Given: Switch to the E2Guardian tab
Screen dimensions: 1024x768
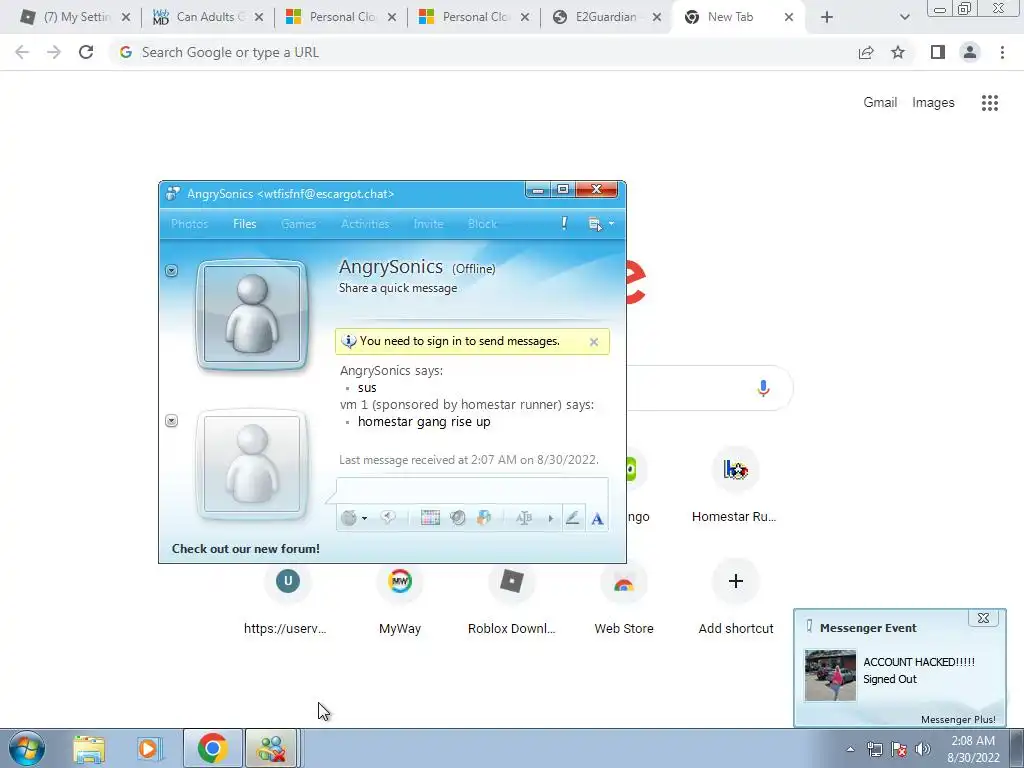Looking at the screenshot, I should tap(606, 17).
